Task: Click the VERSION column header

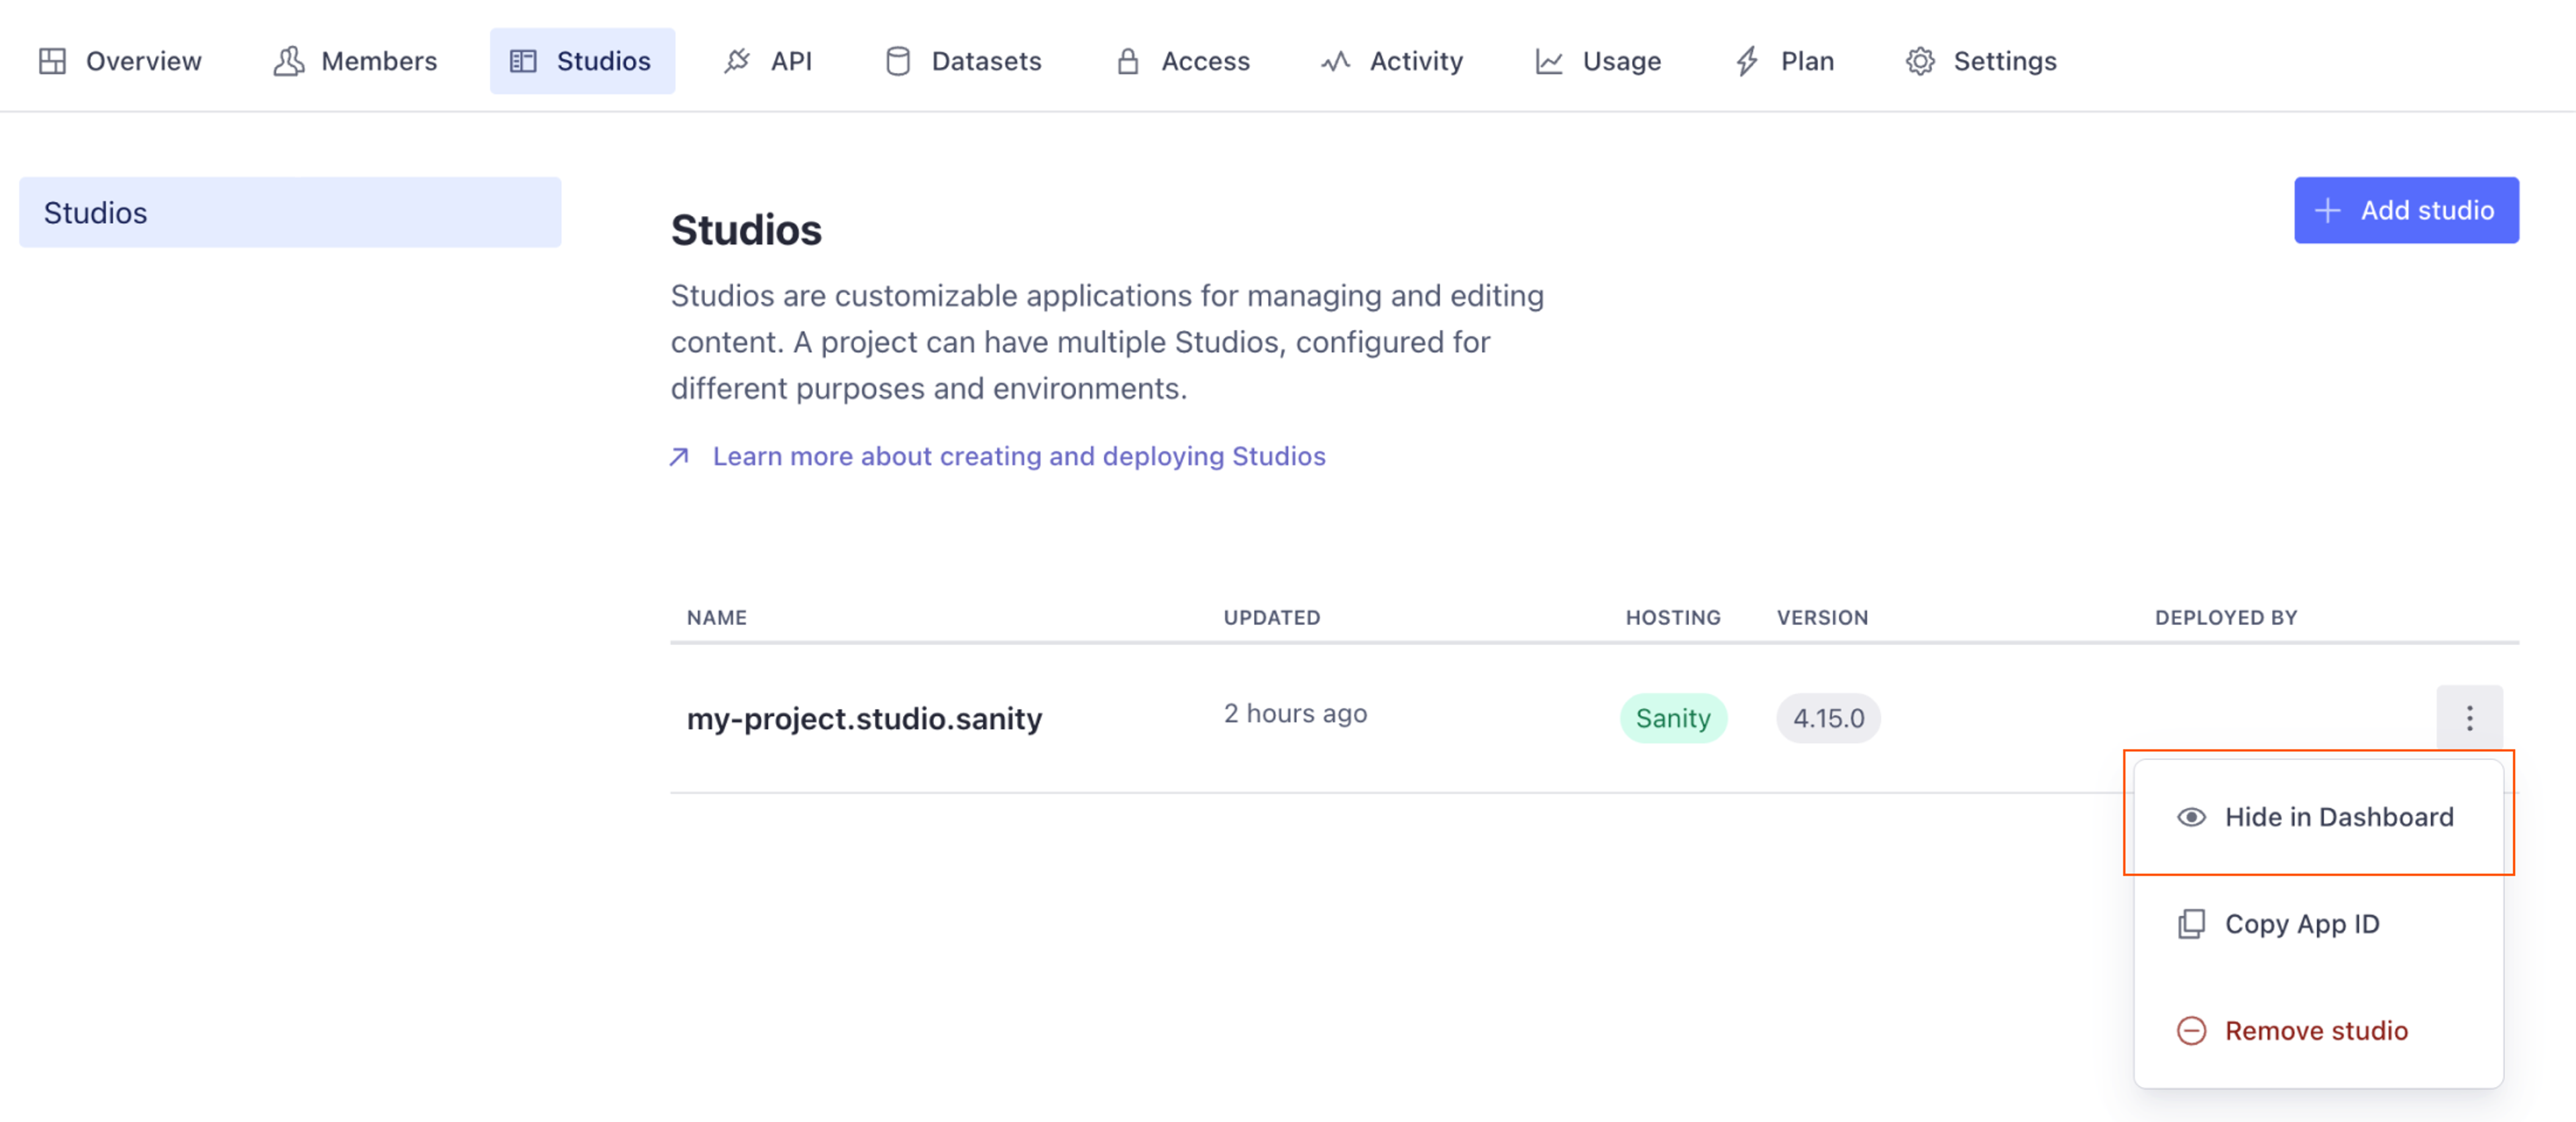Action: coord(1822,618)
